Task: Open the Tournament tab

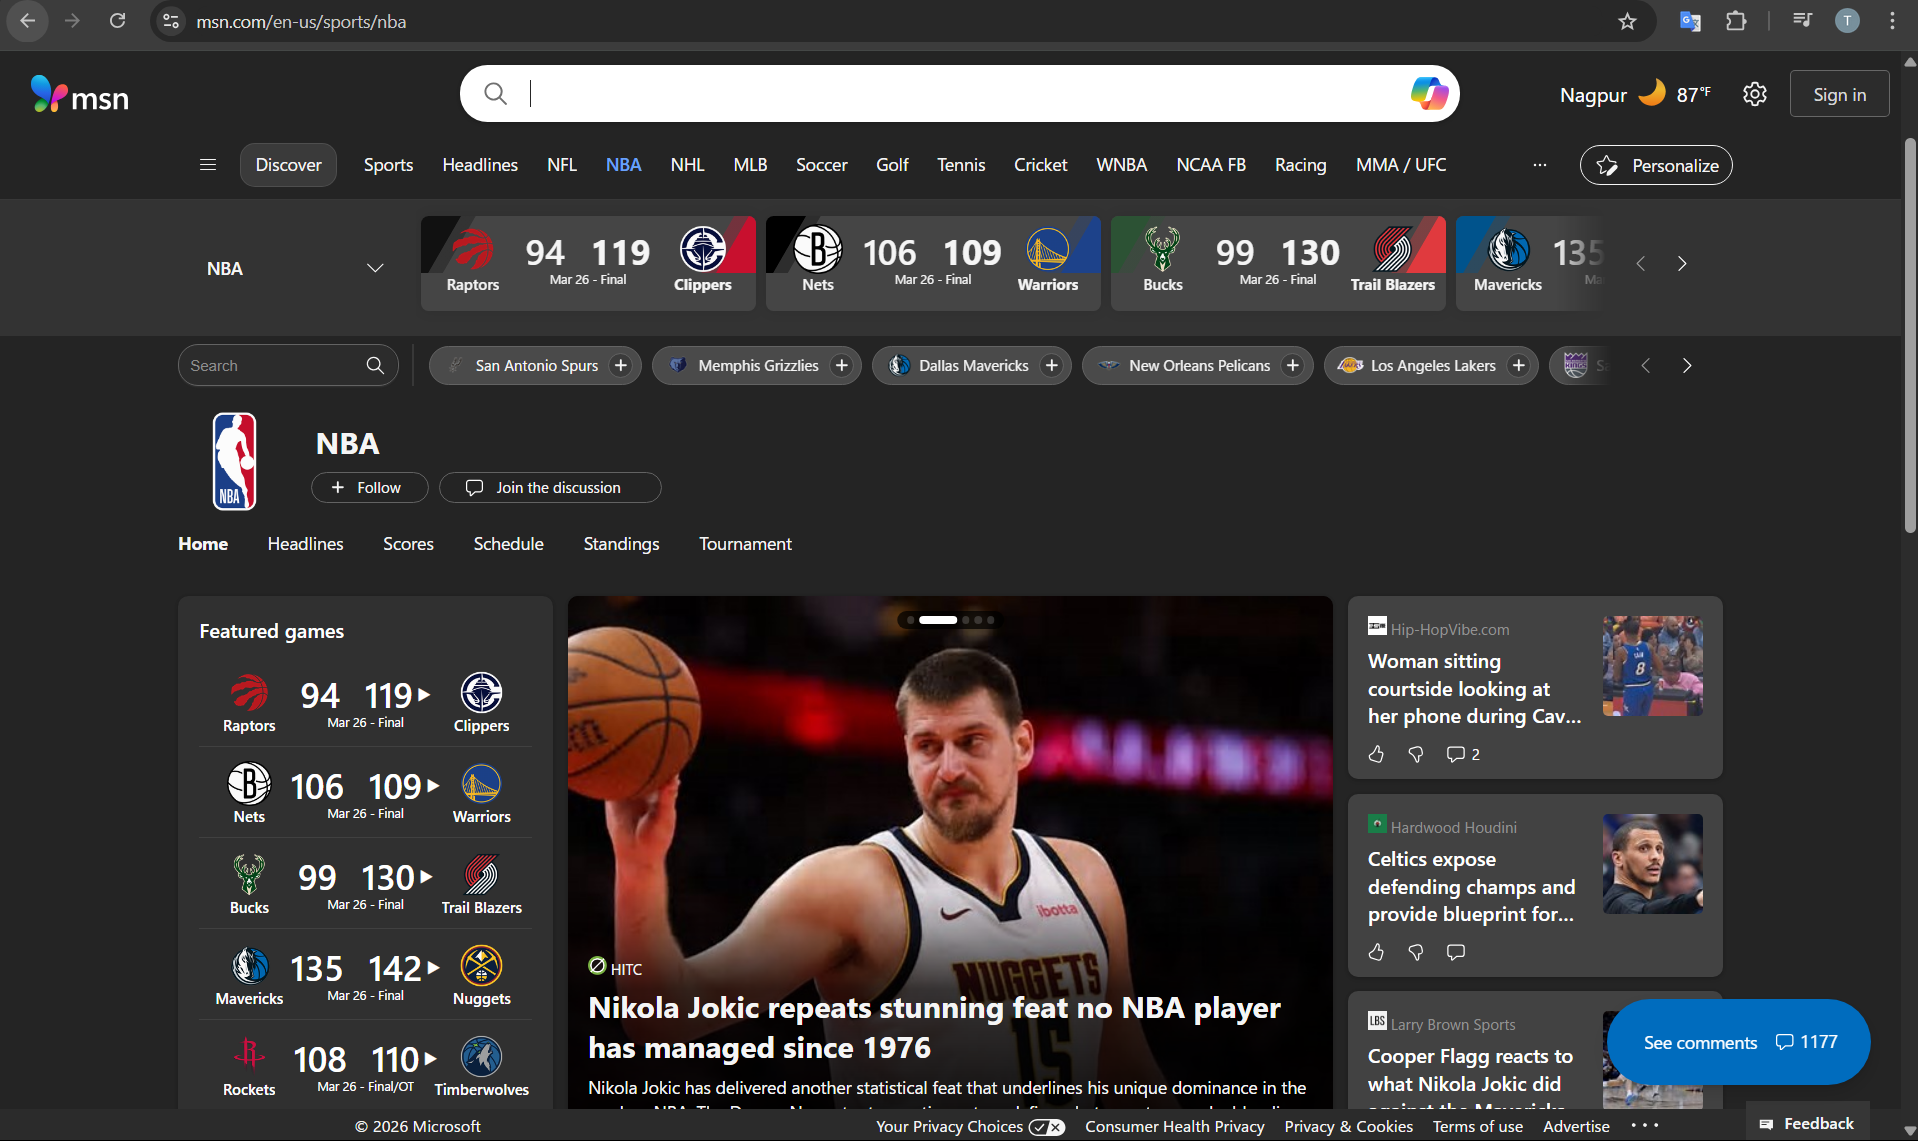Action: coord(745,544)
